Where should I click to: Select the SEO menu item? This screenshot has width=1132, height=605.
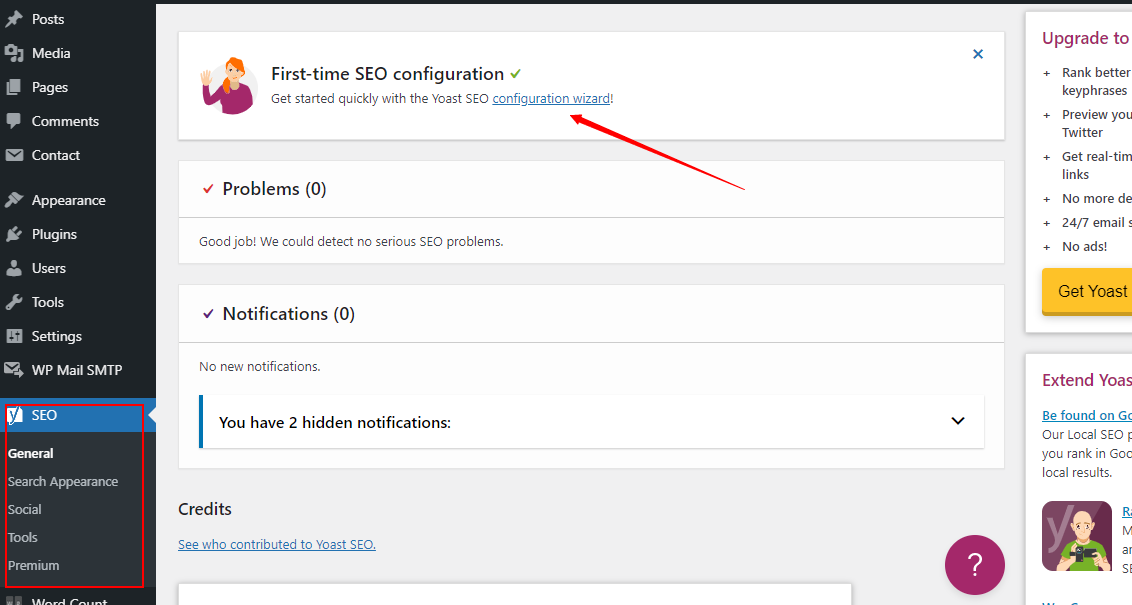[78, 415]
